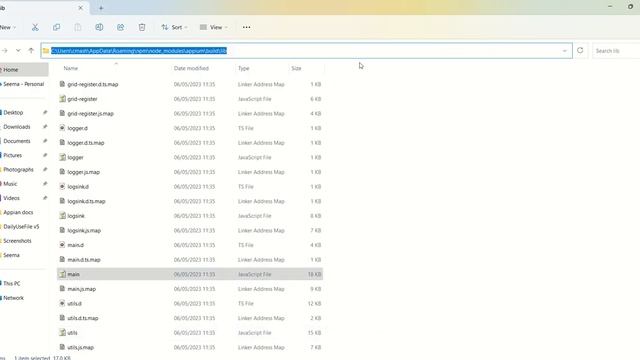The height and width of the screenshot is (360, 640).
Task: Sort by Name column header
Action: [71, 68]
